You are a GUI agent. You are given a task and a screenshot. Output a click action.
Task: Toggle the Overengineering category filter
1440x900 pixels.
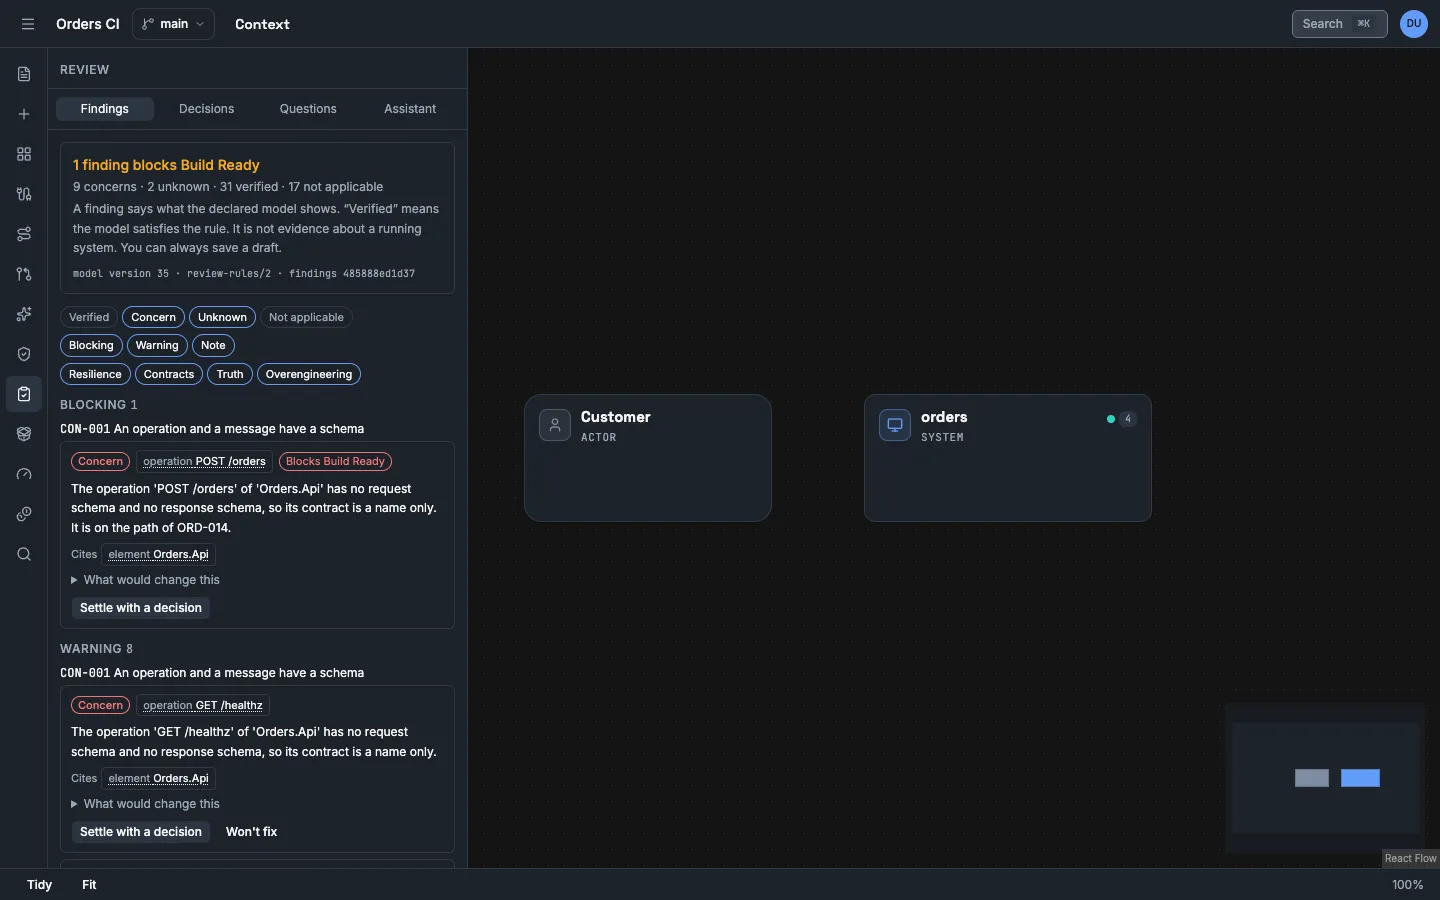coord(309,374)
